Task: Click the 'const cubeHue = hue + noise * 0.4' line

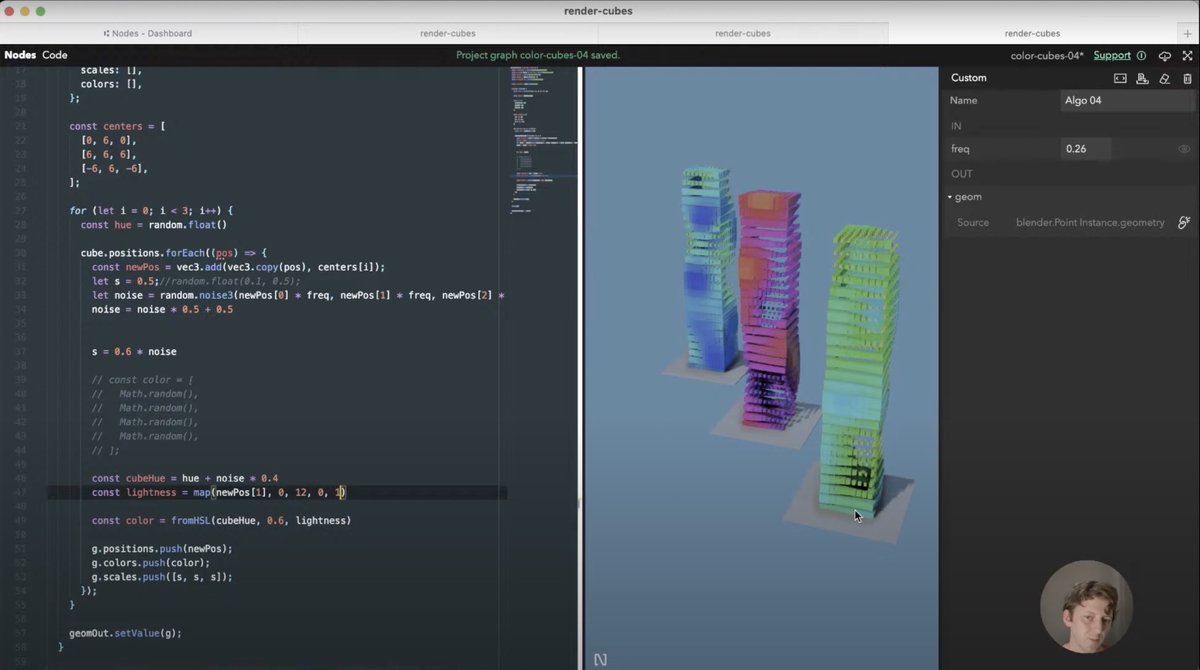Action: (185, 478)
